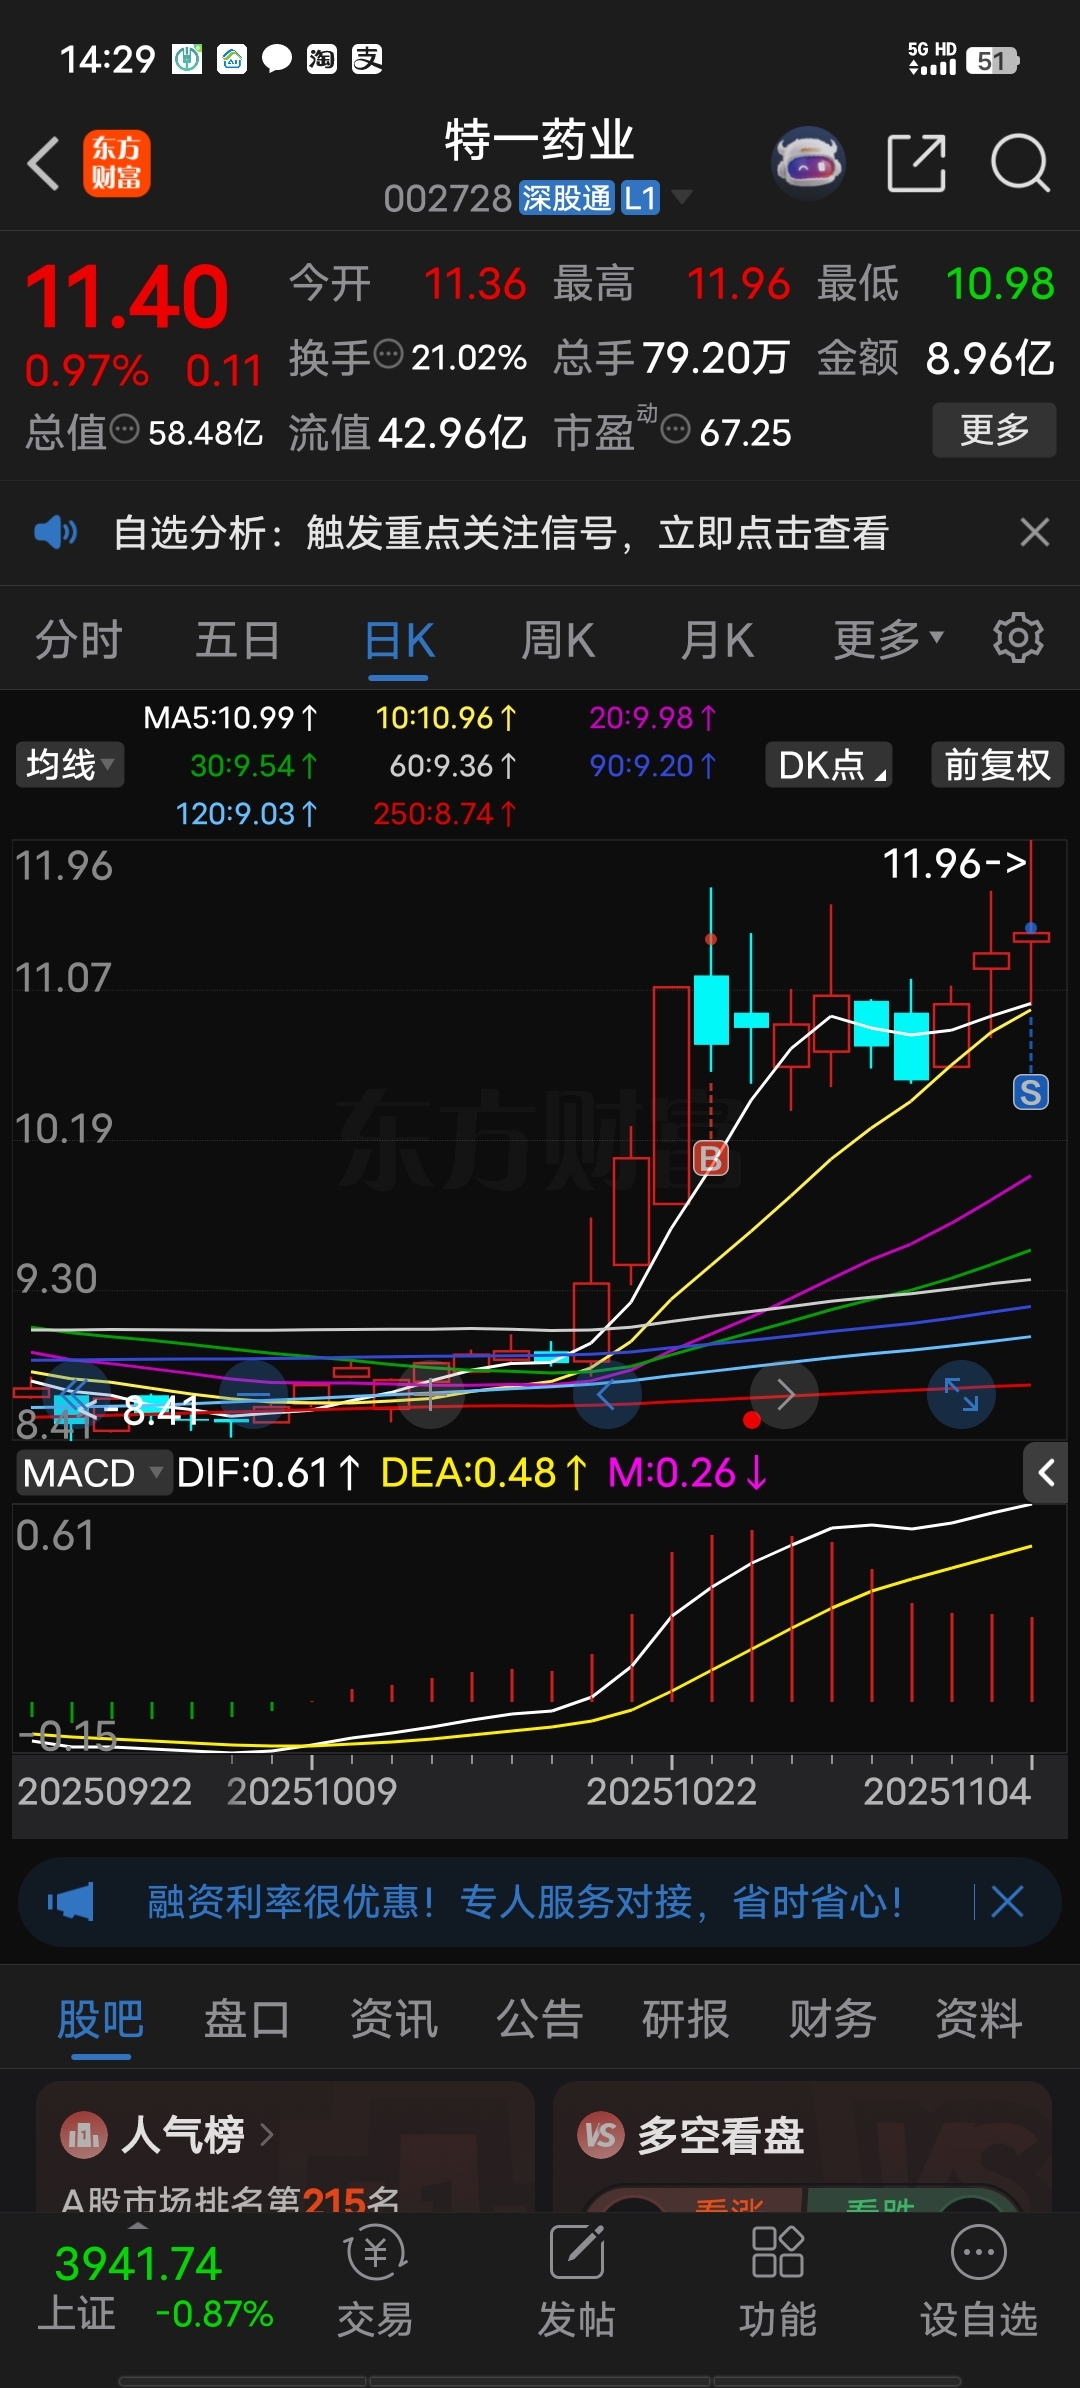Change 前复权 adjustment mode

tap(997, 765)
